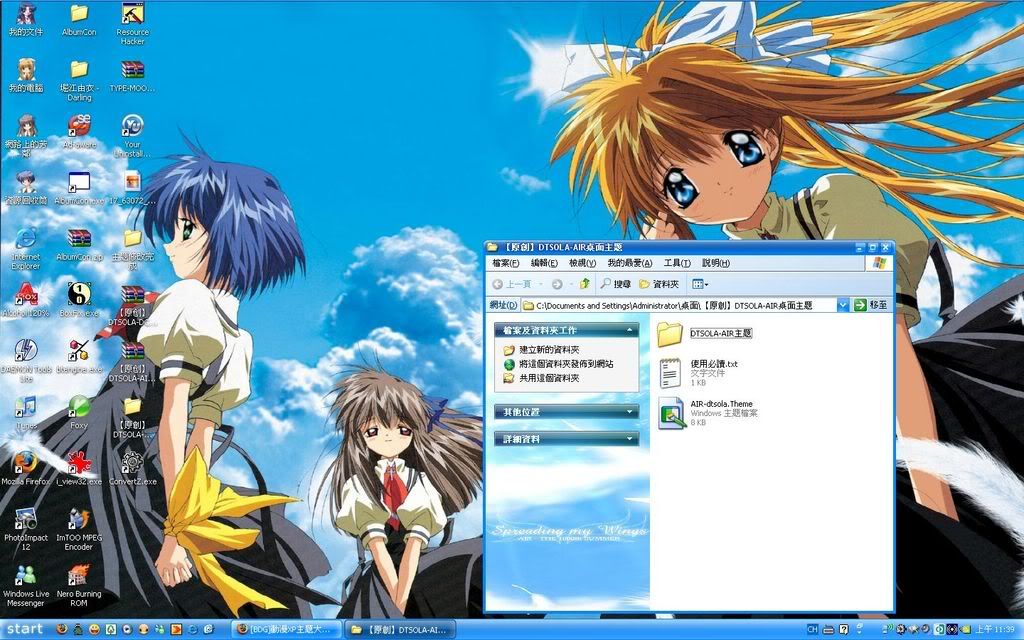Select the AlbumCon.zip archive icon
The width and height of the screenshot is (1024, 640).
79,244
